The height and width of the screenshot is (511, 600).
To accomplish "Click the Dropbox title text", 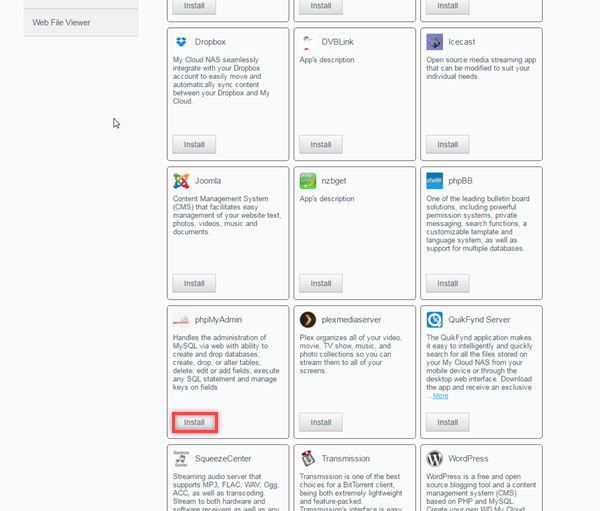I will (x=210, y=42).
